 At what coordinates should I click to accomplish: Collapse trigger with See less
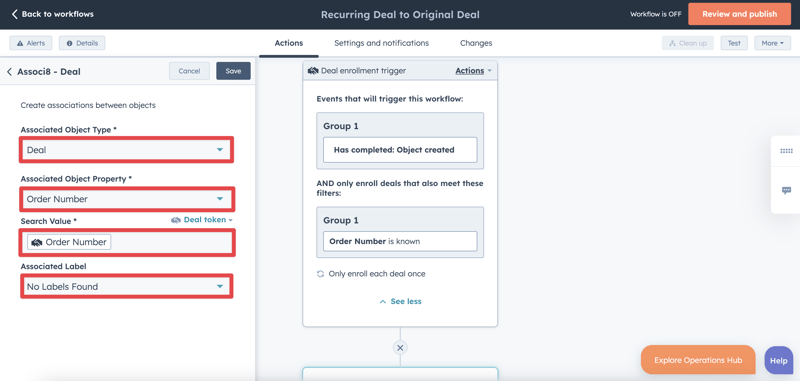(x=400, y=301)
